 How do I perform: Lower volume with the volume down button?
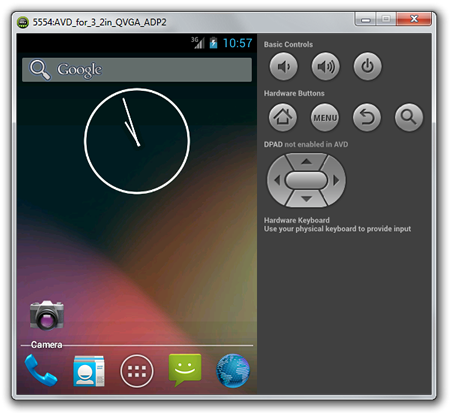click(283, 66)
